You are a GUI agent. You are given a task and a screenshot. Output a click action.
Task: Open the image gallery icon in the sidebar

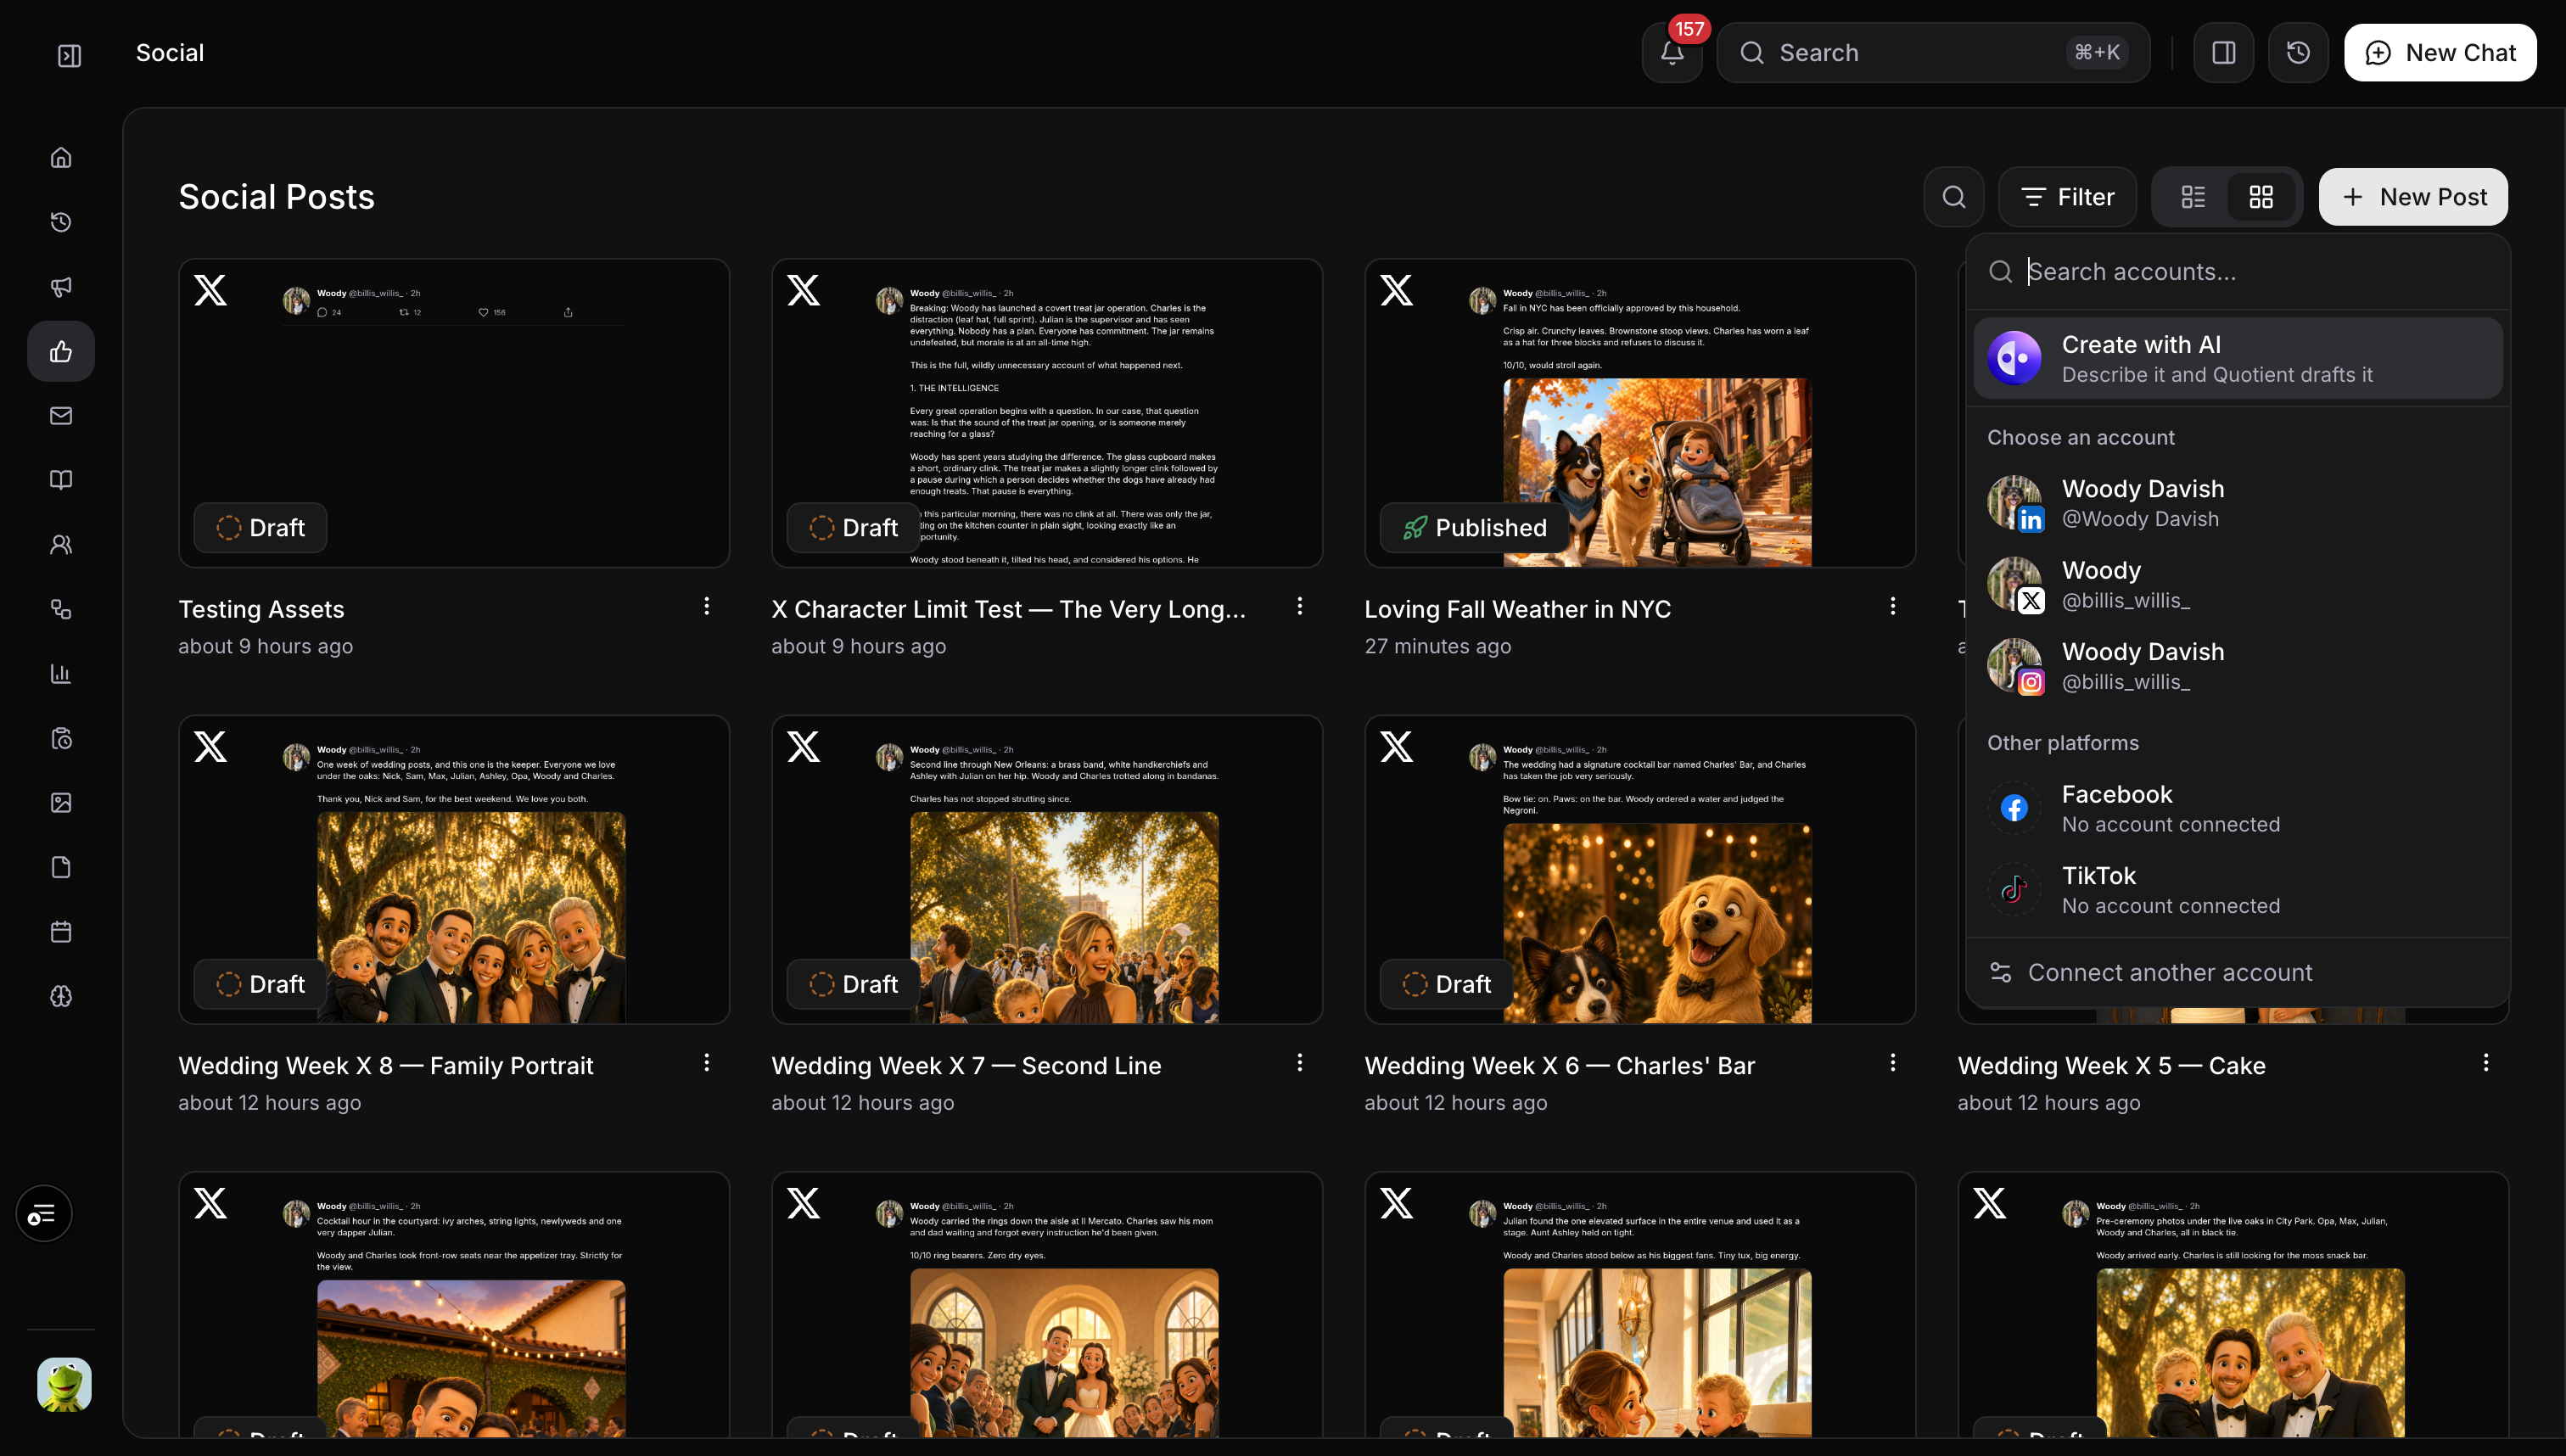click(61, 803)
